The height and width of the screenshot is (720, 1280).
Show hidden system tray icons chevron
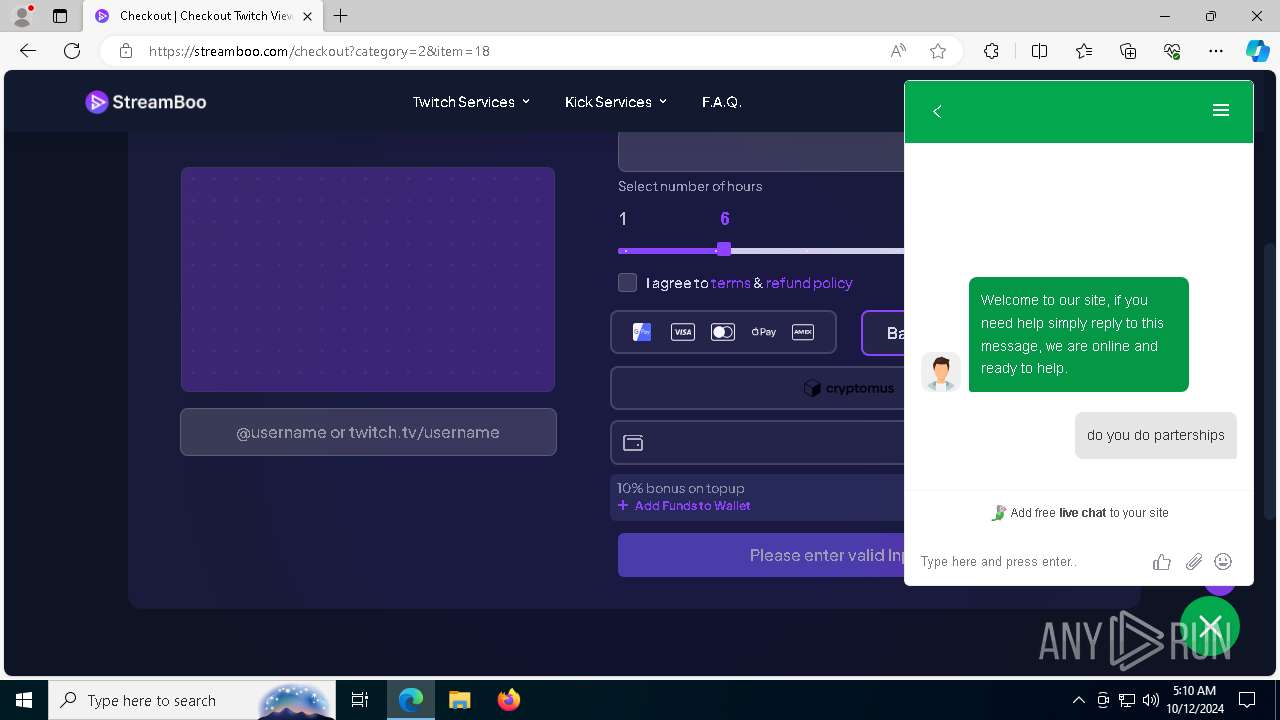pos(1078,700)
